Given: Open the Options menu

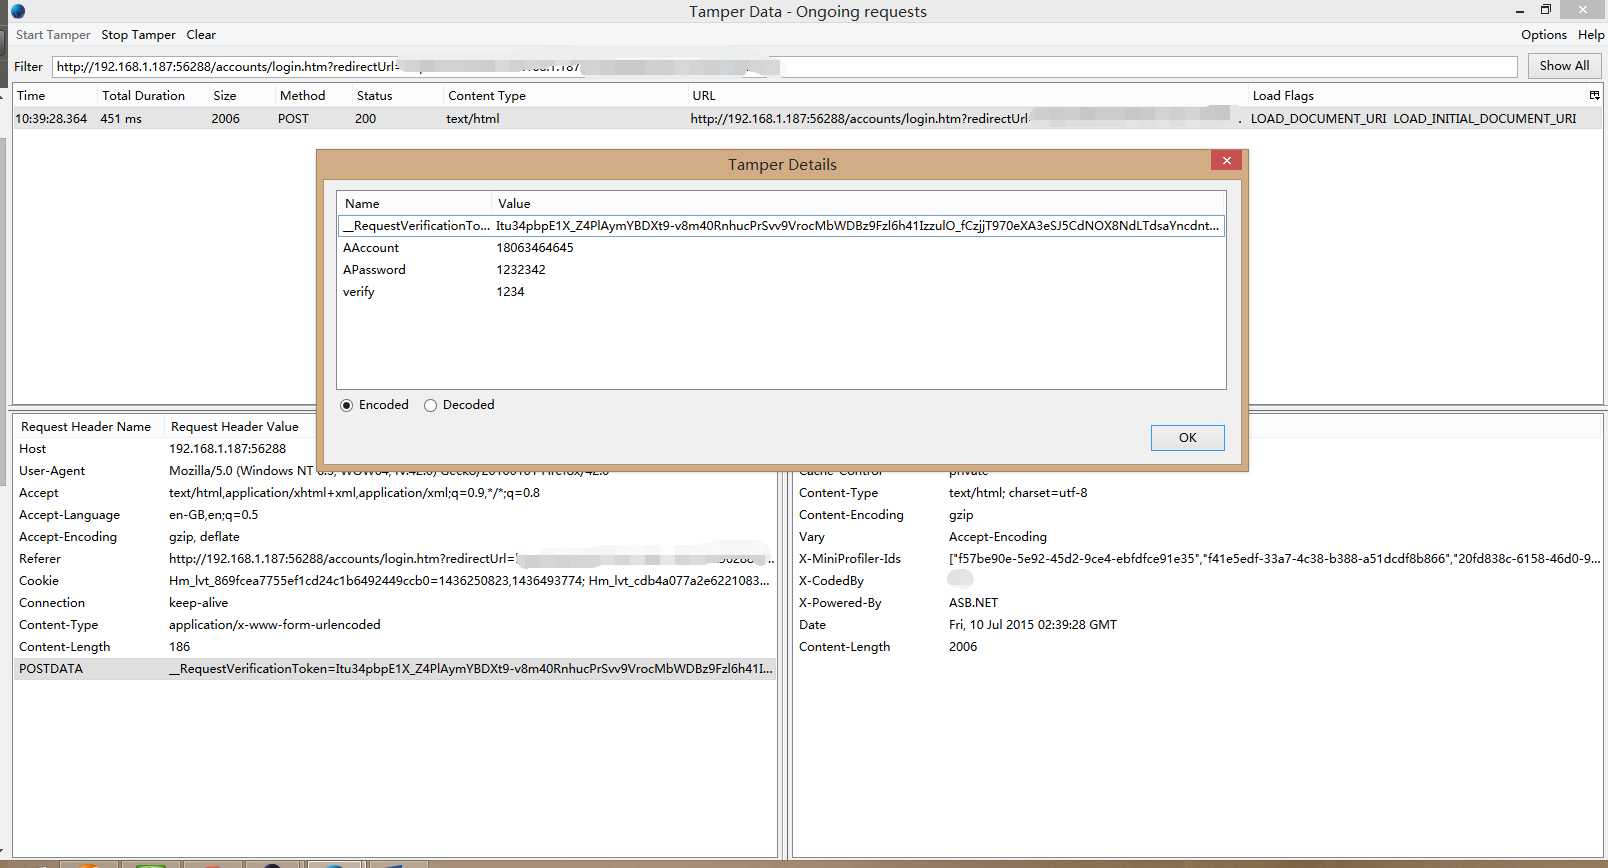Looking at the screenshot, I should pos(1544,35).
